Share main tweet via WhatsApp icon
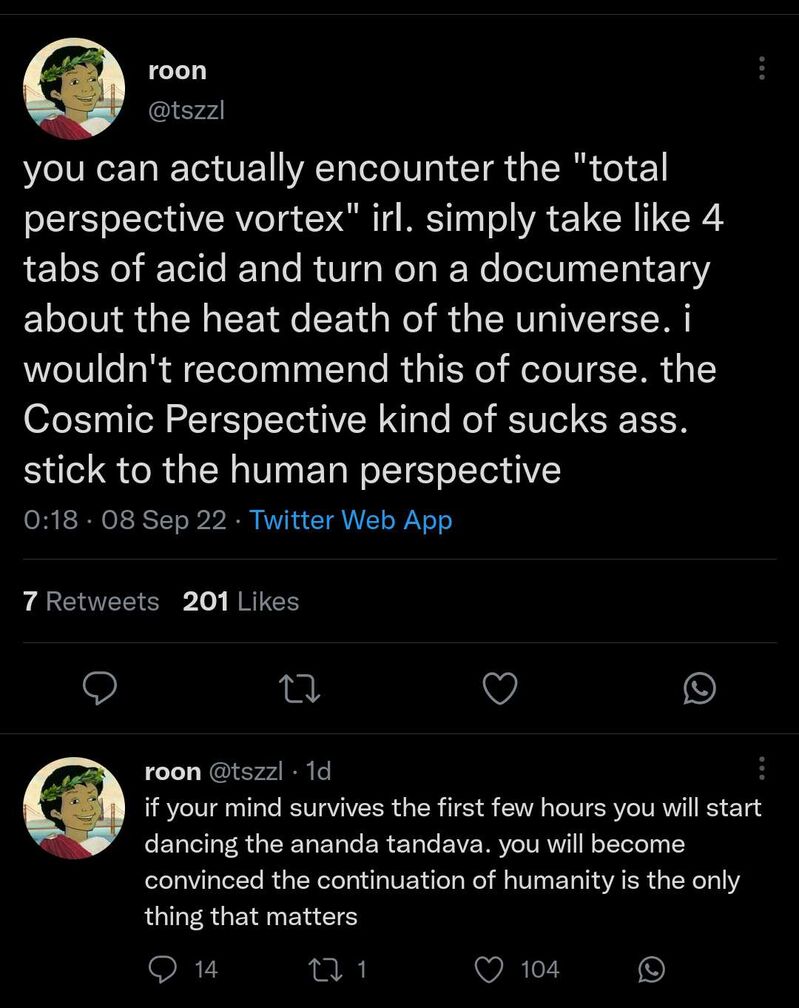 tap(699, 688)
